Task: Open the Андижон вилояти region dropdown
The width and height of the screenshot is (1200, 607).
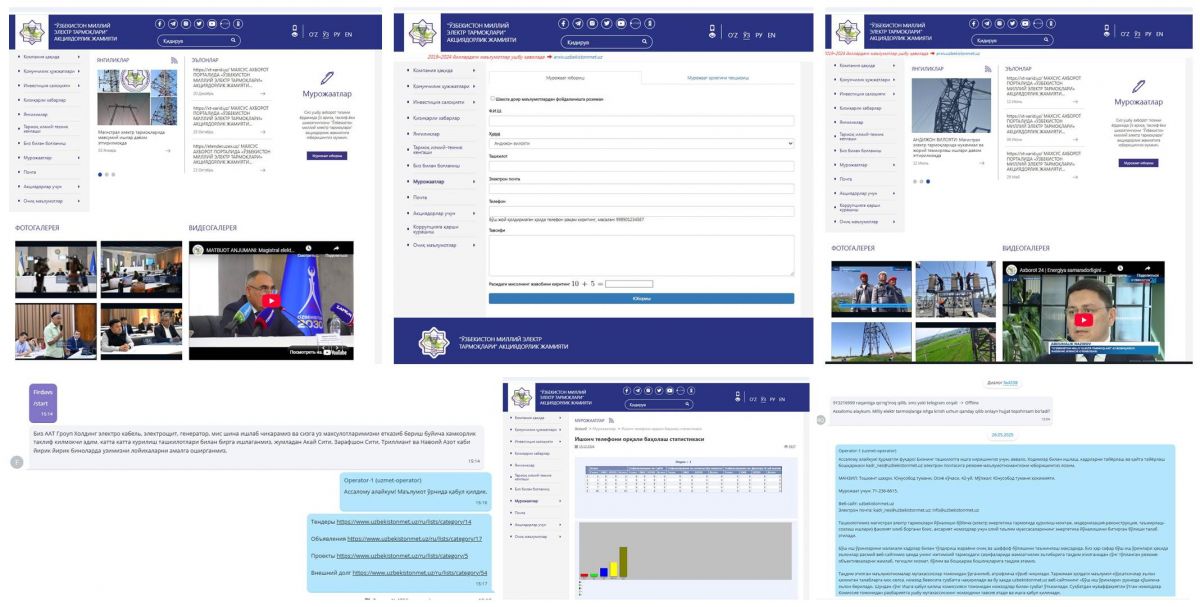Action: tap(641, 144)
